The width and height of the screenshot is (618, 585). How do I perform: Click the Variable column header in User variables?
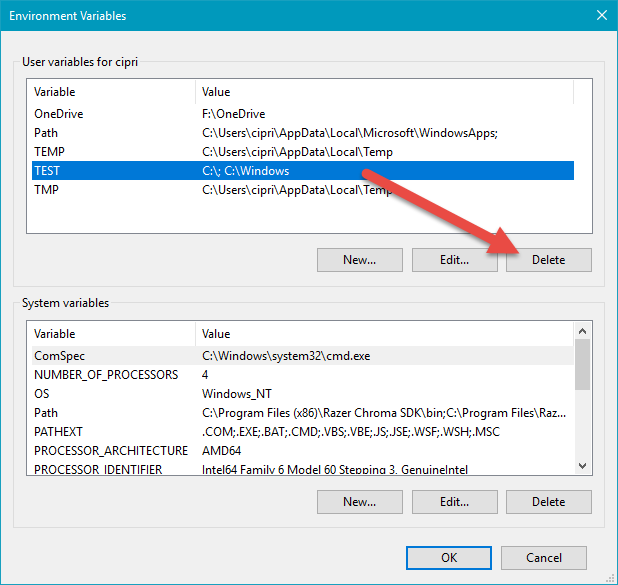pos(114,92)
